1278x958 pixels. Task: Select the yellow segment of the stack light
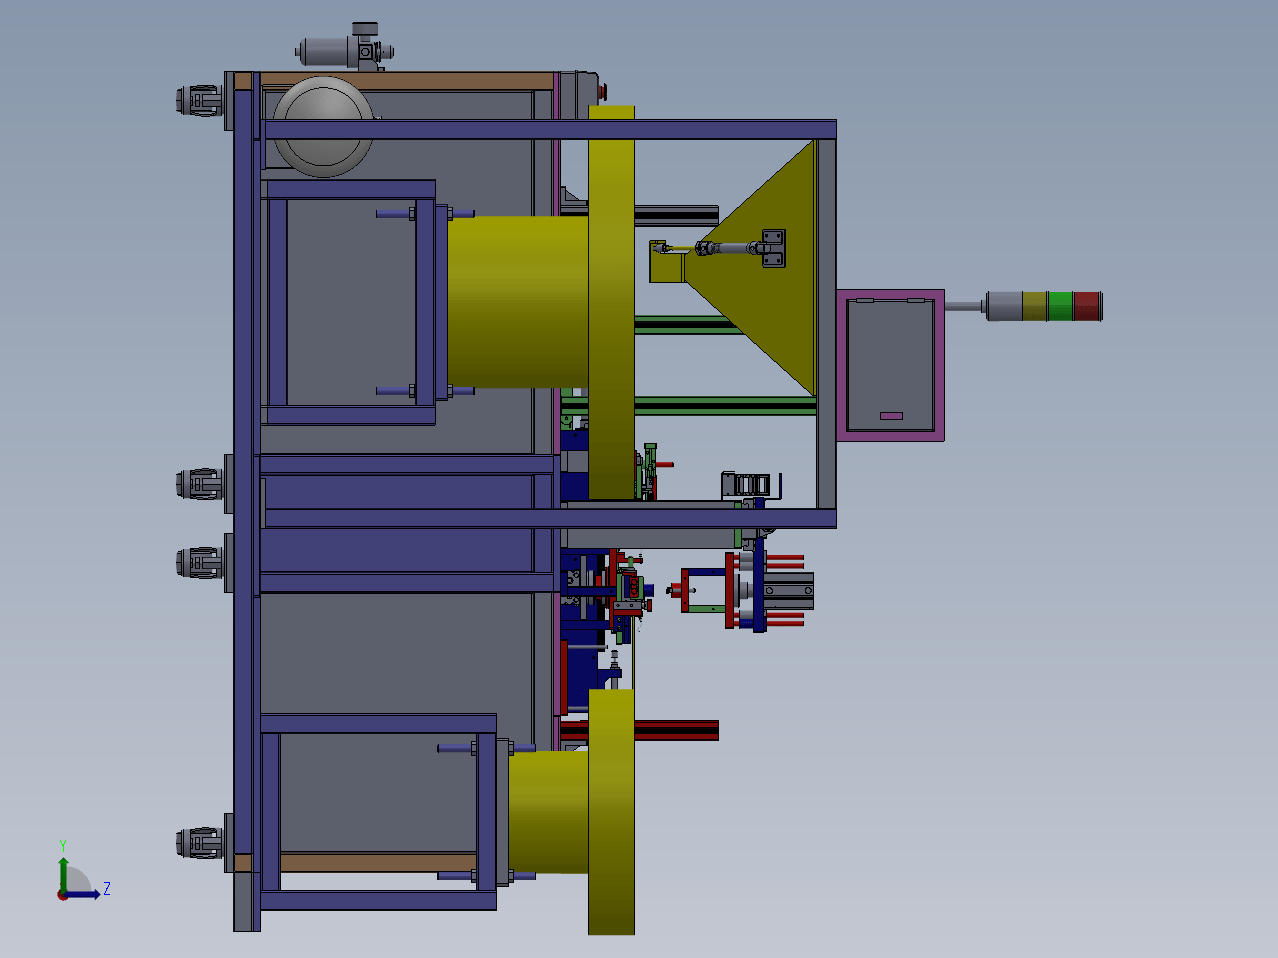coord(1035,306)
